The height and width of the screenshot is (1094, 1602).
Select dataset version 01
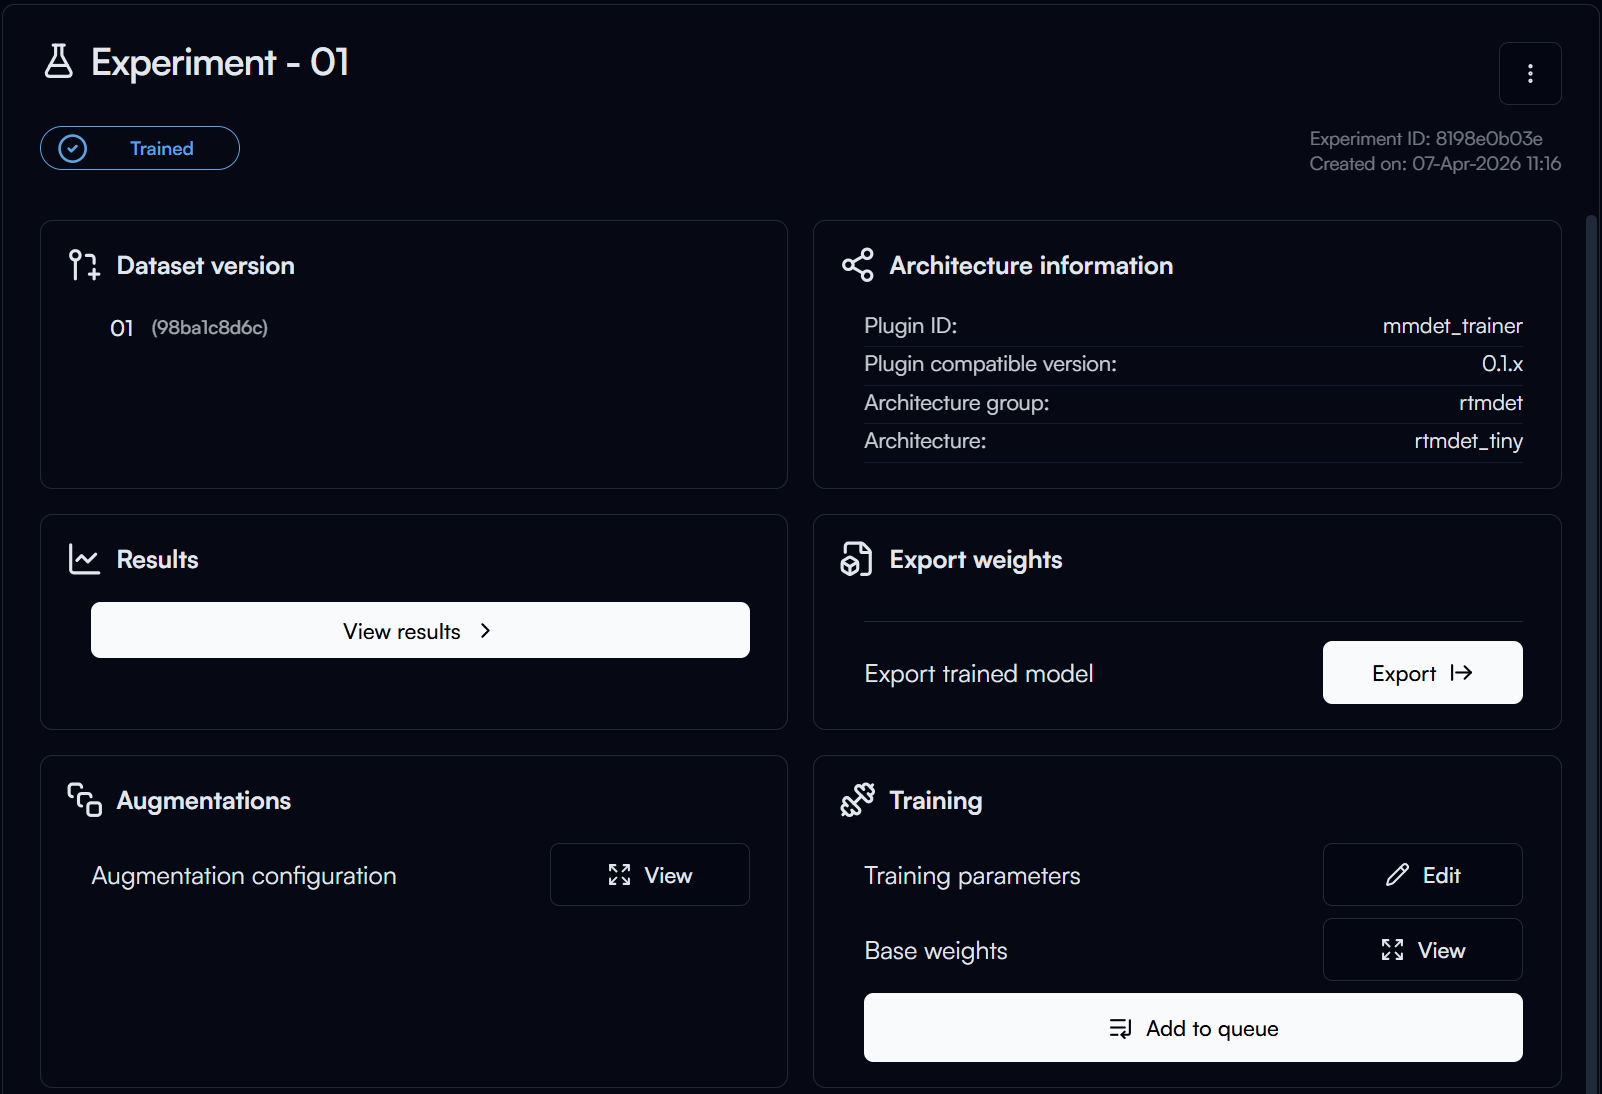point(121,328)
